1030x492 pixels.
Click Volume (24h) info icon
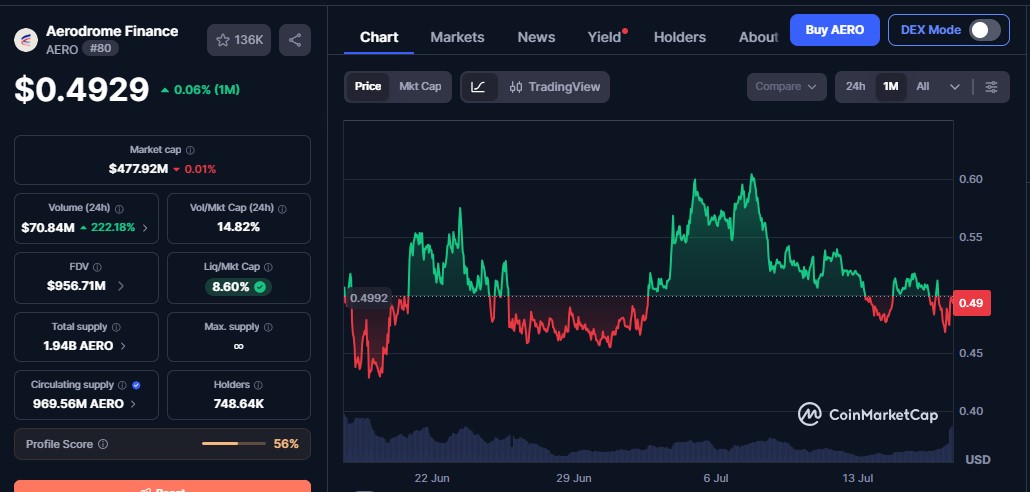pyautogui.click(x=119, y=209)
